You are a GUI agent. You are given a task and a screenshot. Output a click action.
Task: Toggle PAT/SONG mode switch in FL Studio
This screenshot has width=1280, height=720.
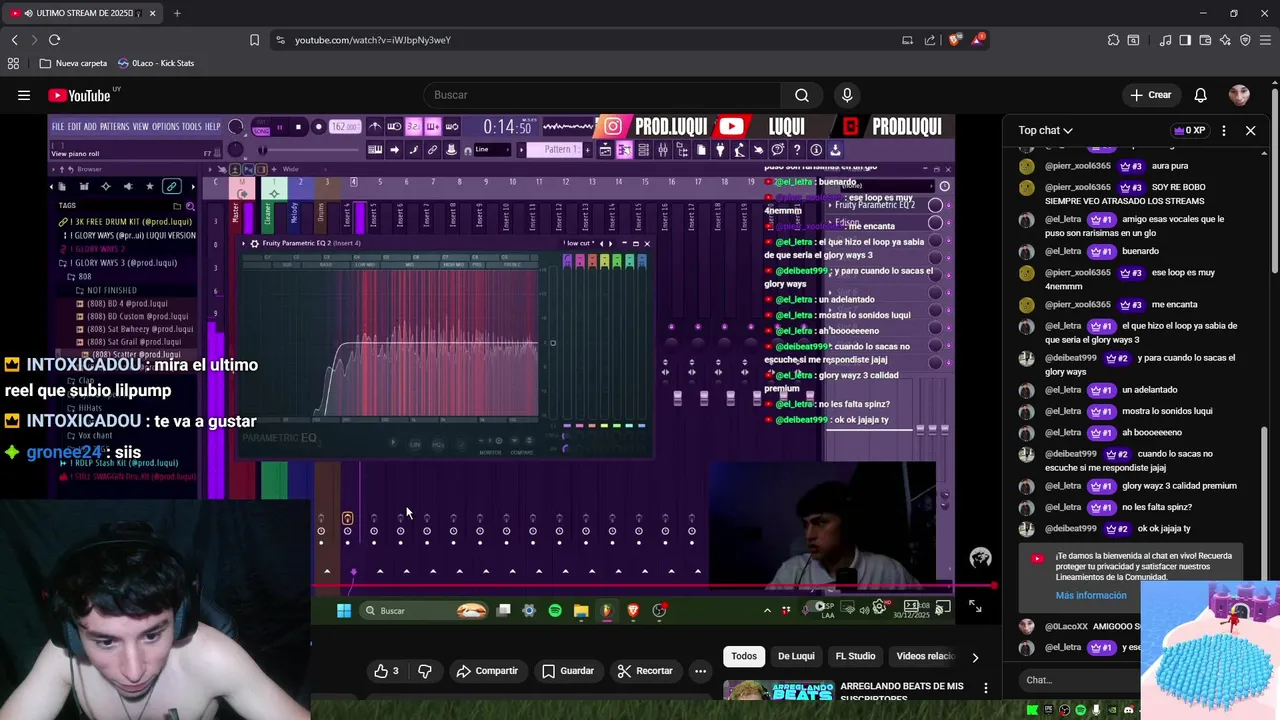pyautogui.click(x=261, y=127)
